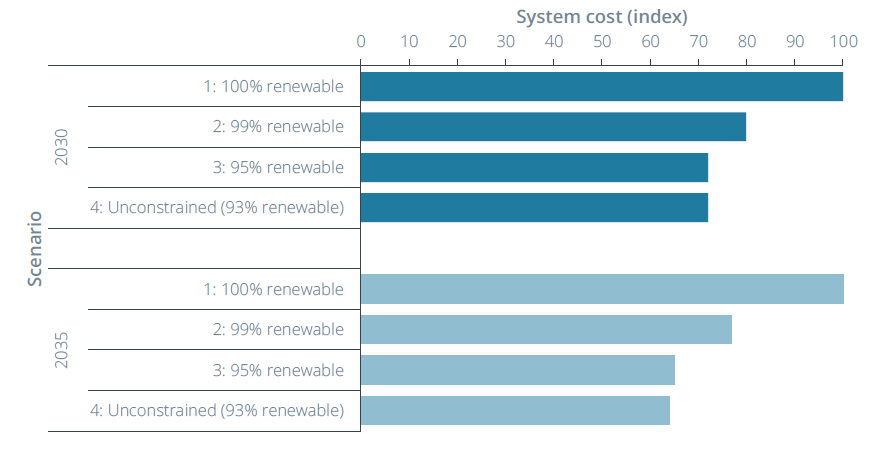Click the 50 tick label on the axis

click(602, 42)
